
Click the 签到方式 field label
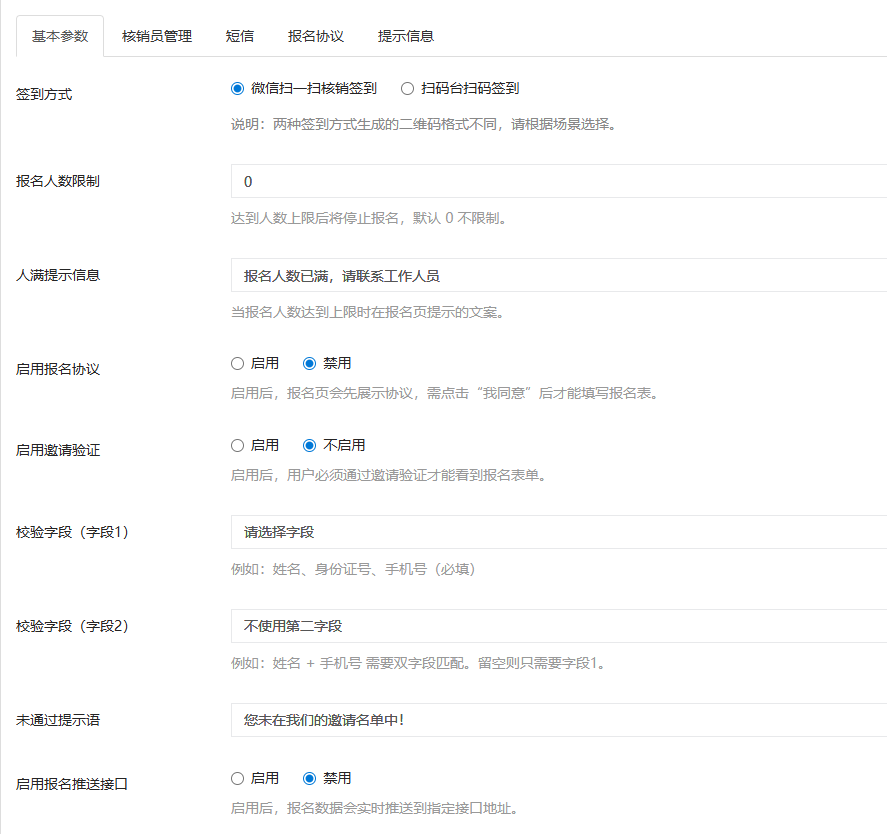pos(44,94)
